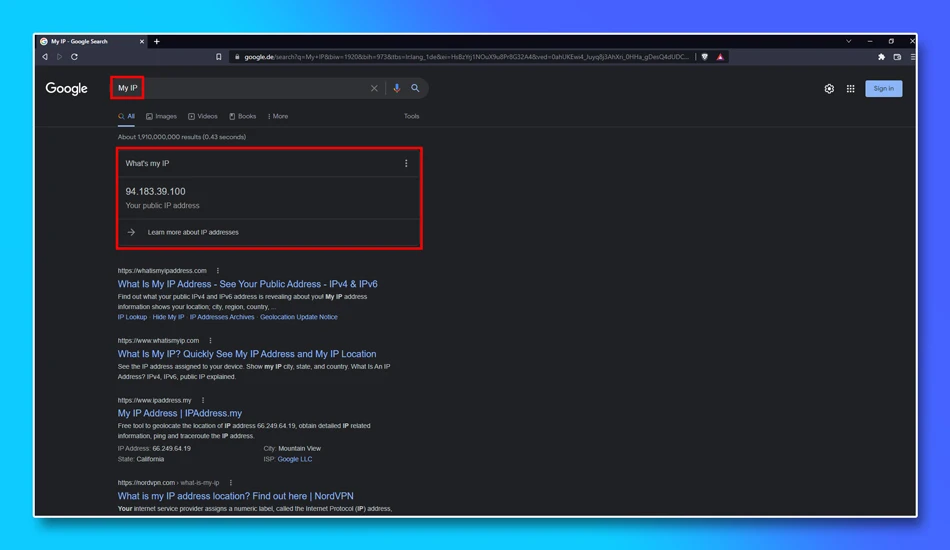Open the My IP Address | IPAddress.my result
This screenshot has height=550, width=950.
point(180,413)
